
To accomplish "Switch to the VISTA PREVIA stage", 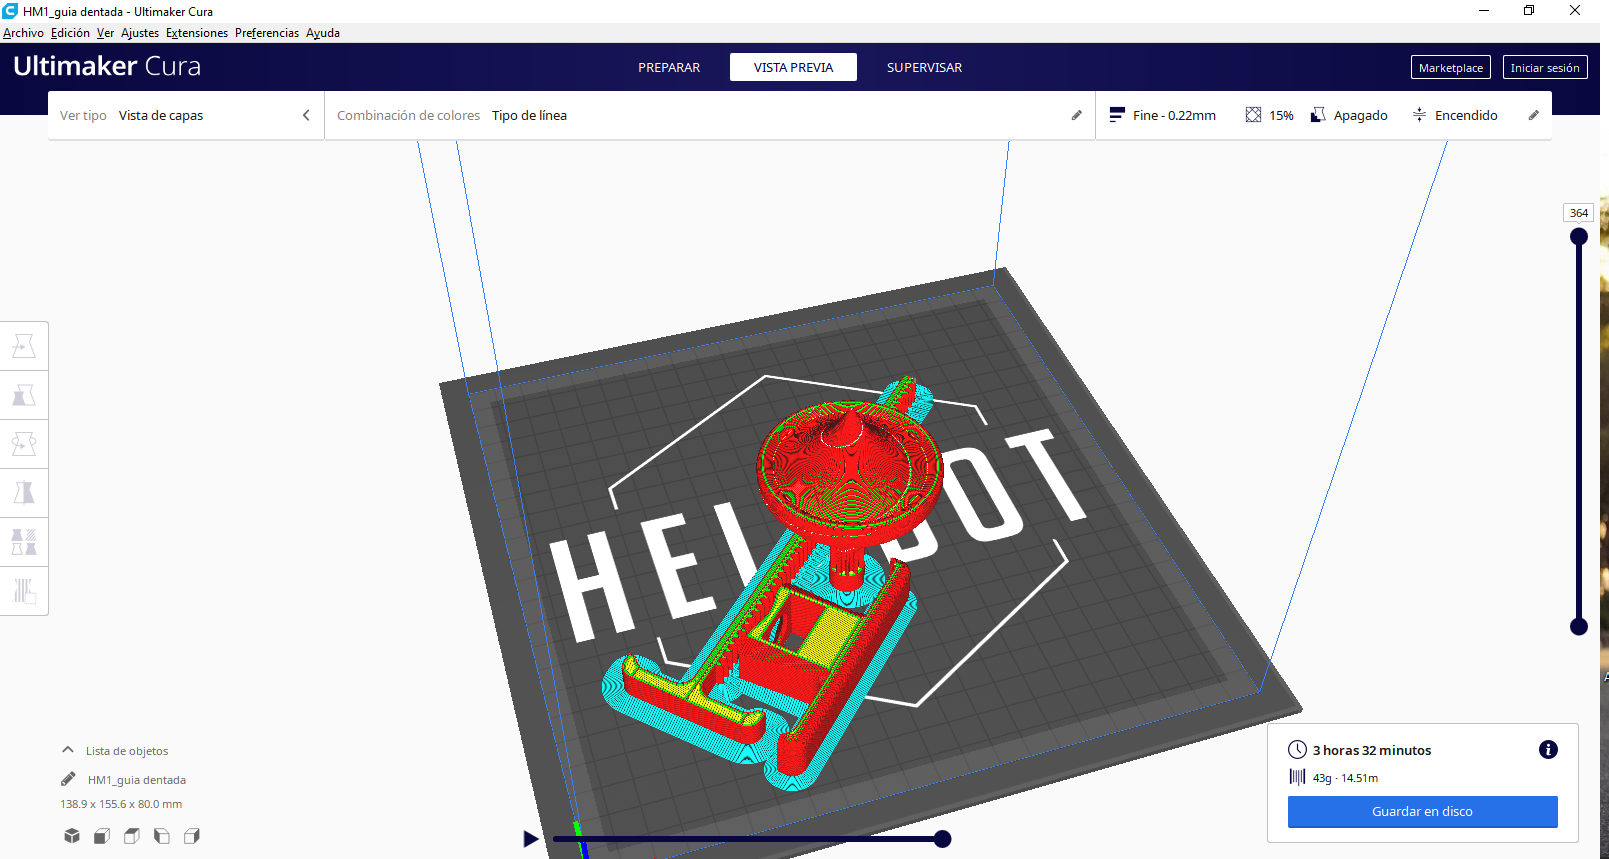I will point(793,67).
